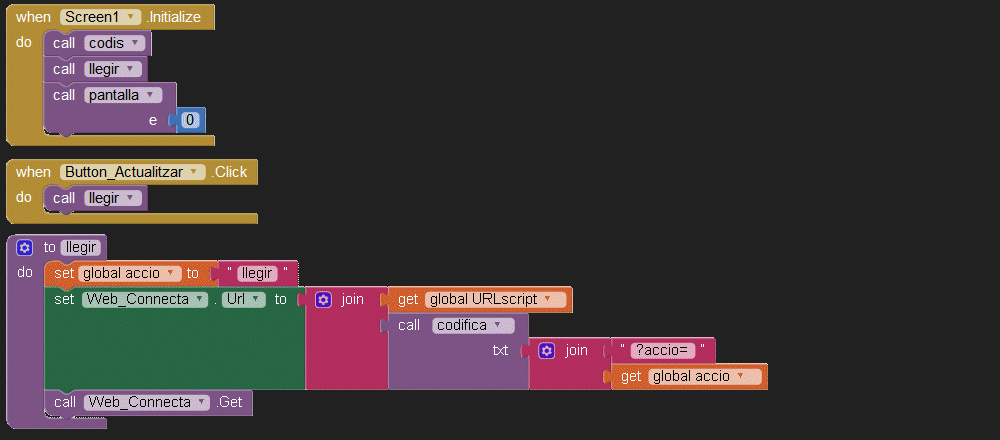Click the gear icon on the 'to llegir' procedure
The height and width of the screenshot is (440, 1000).
tap(25, 247)
